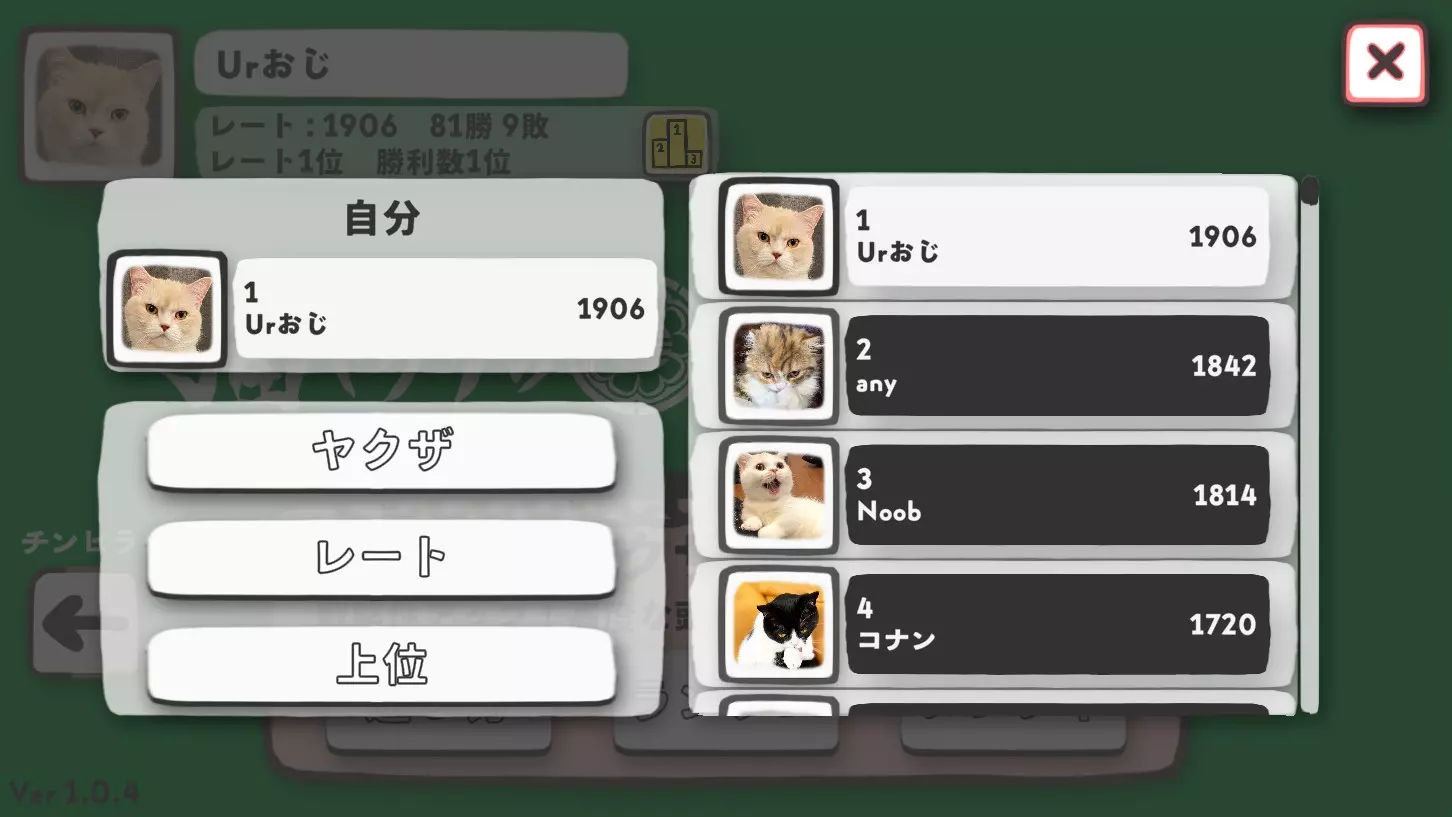
Task: Choose the 上位 ranking button
Action: point(381,666)
